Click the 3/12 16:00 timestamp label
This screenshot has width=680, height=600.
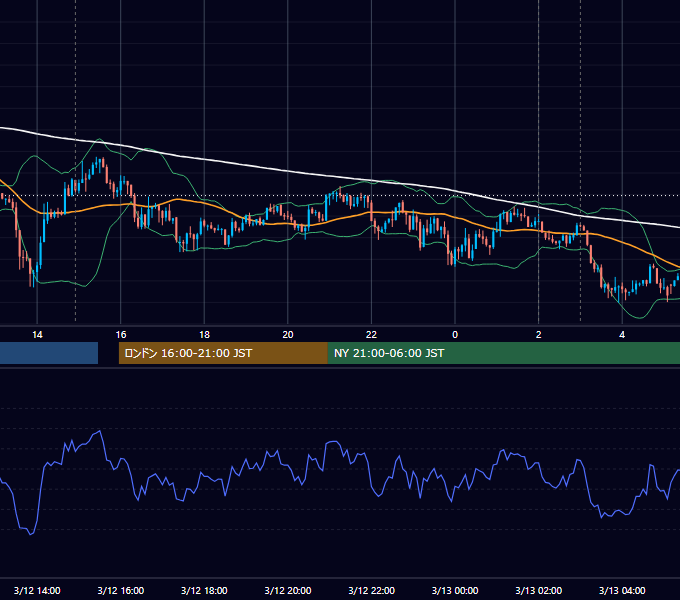click(x=121, y=590)
